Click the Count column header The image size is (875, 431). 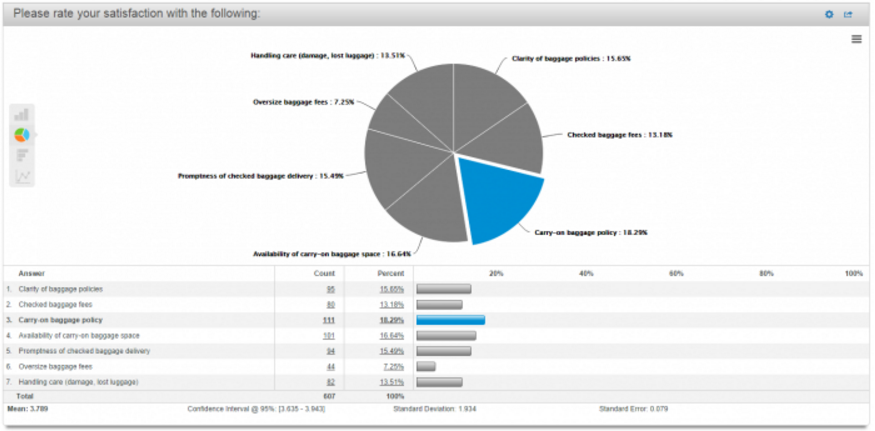pos(322,273)
